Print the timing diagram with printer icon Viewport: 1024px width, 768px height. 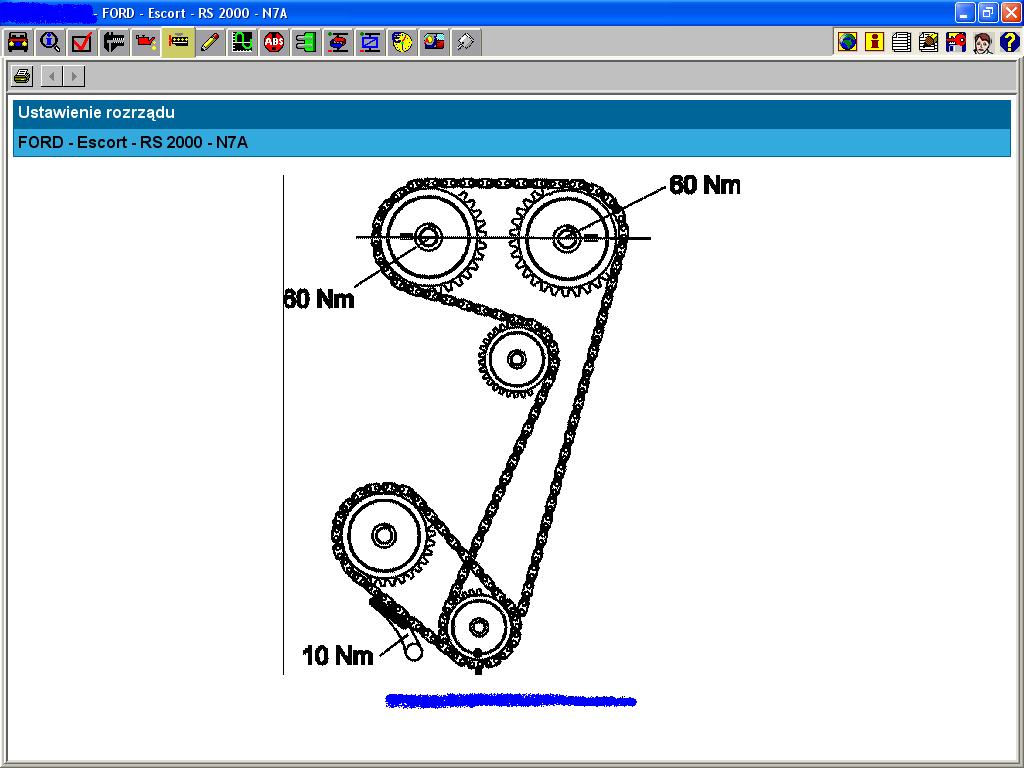[23, 76]
